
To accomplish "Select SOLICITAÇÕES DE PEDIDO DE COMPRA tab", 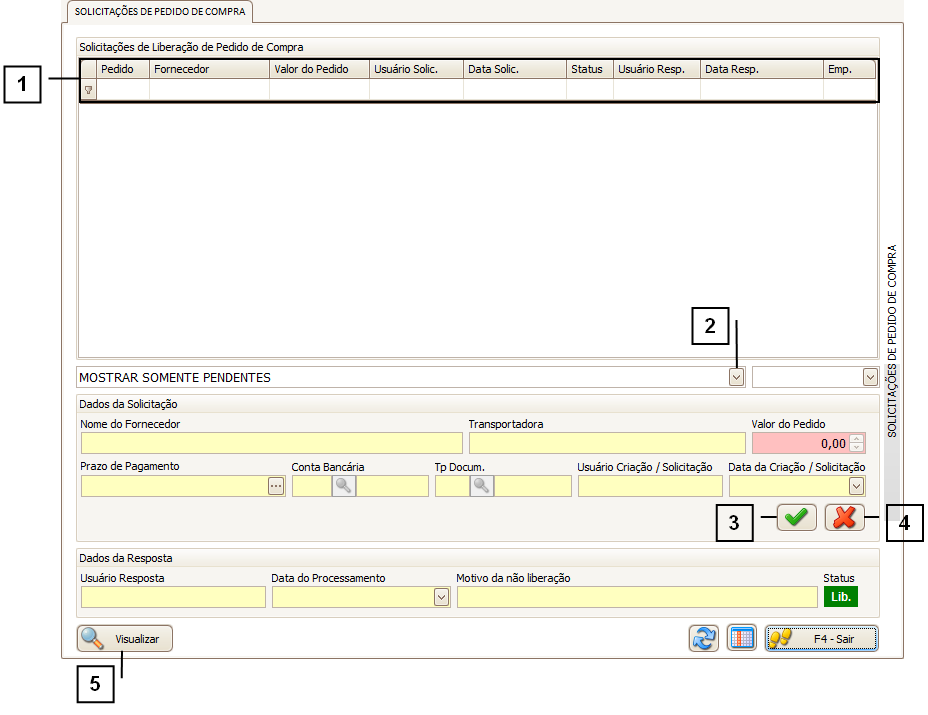I will [161, 12].
